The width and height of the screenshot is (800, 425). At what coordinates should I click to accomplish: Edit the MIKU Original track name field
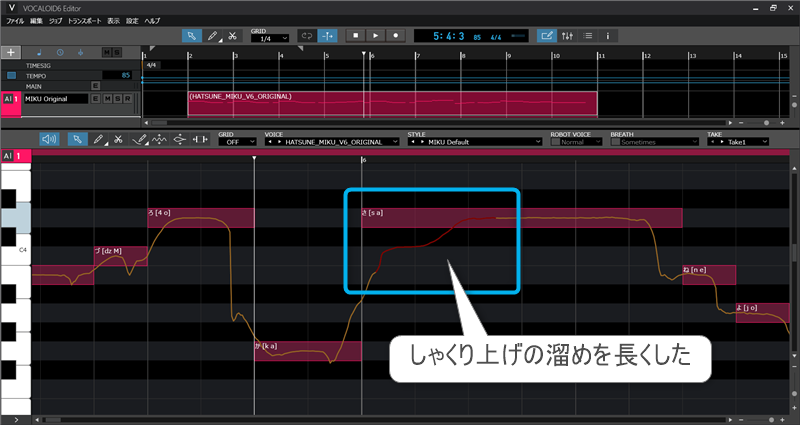point(56,98)
